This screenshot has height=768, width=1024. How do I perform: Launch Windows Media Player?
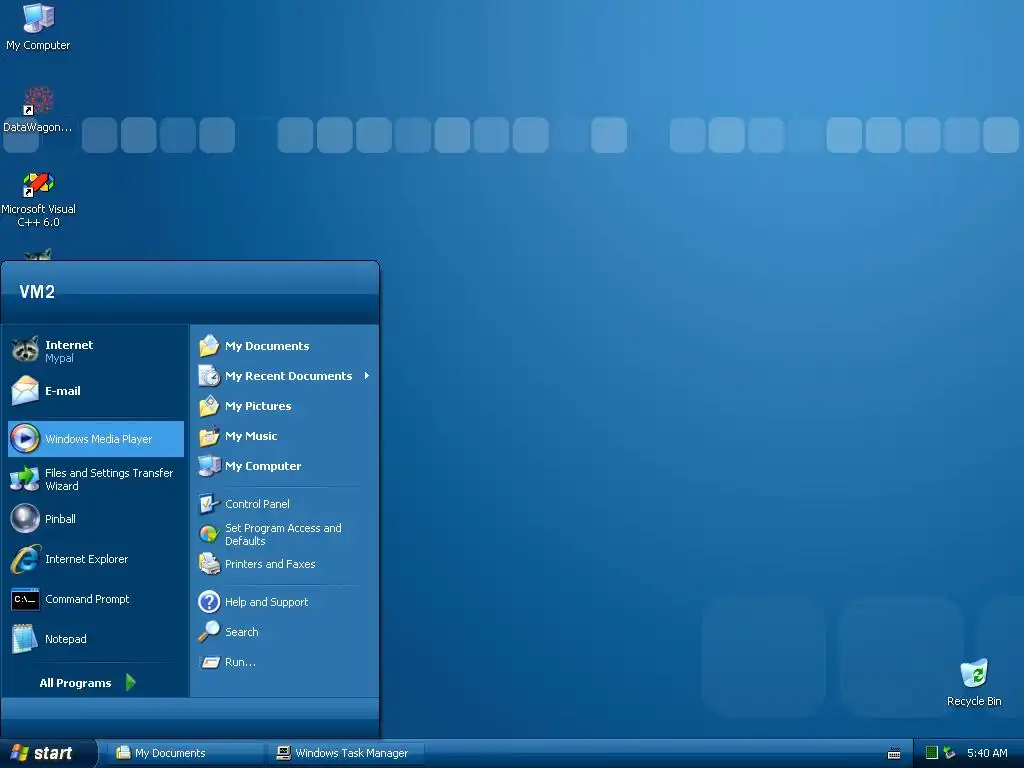coord(96,439)
